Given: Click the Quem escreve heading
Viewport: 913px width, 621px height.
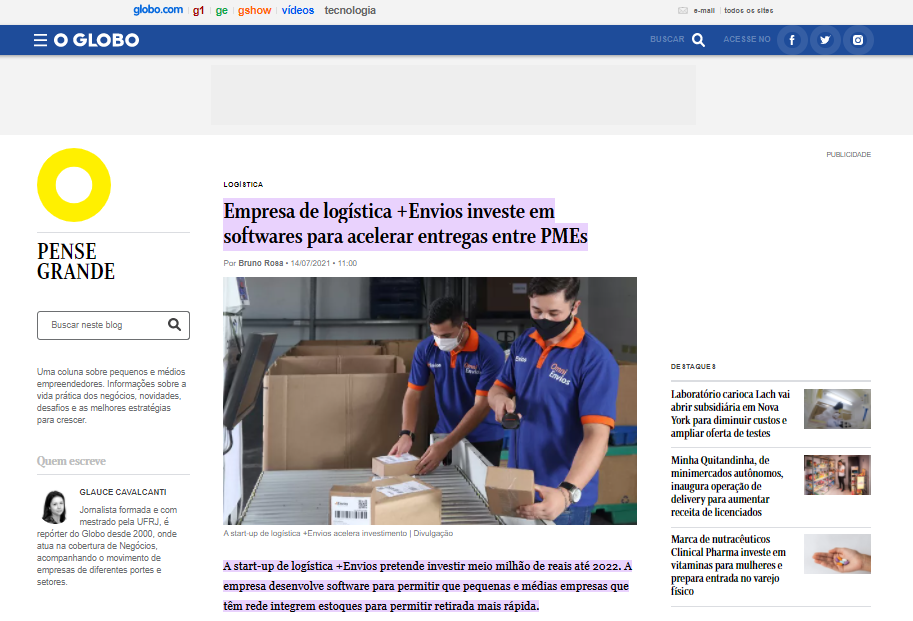Looking at the screenshot, I should point(71,461).
